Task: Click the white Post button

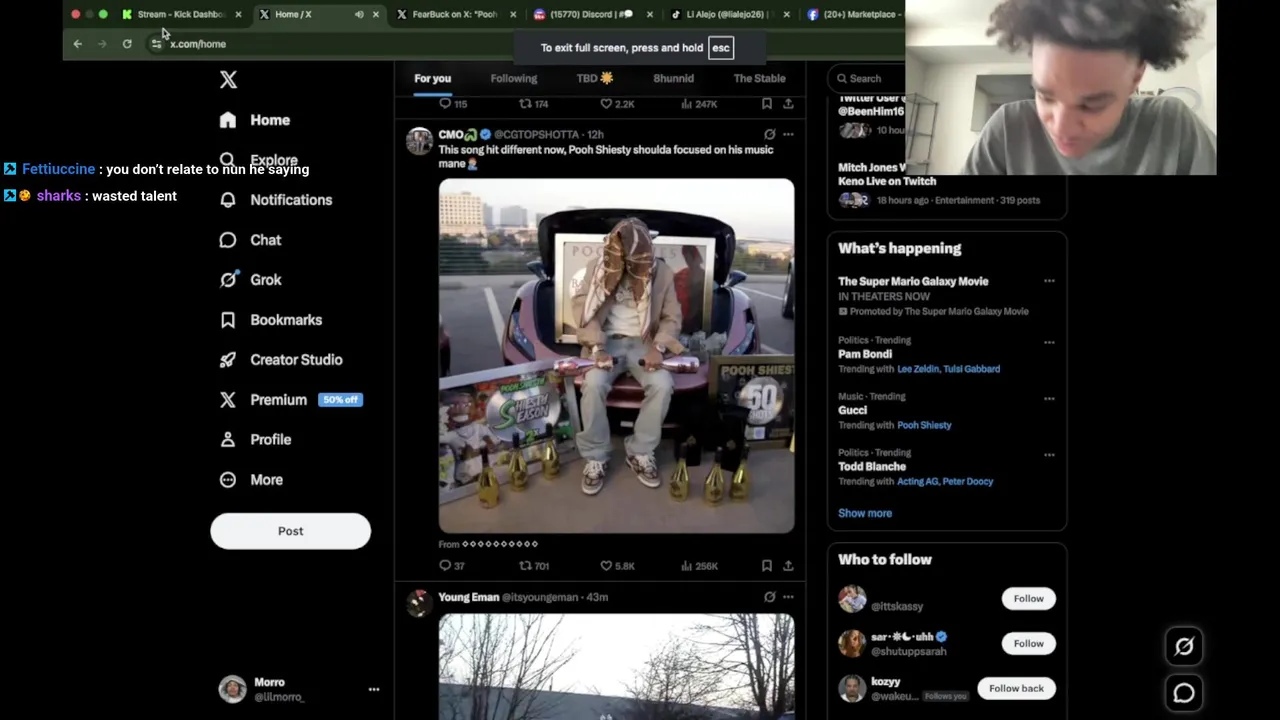Action: pos(290,531)
